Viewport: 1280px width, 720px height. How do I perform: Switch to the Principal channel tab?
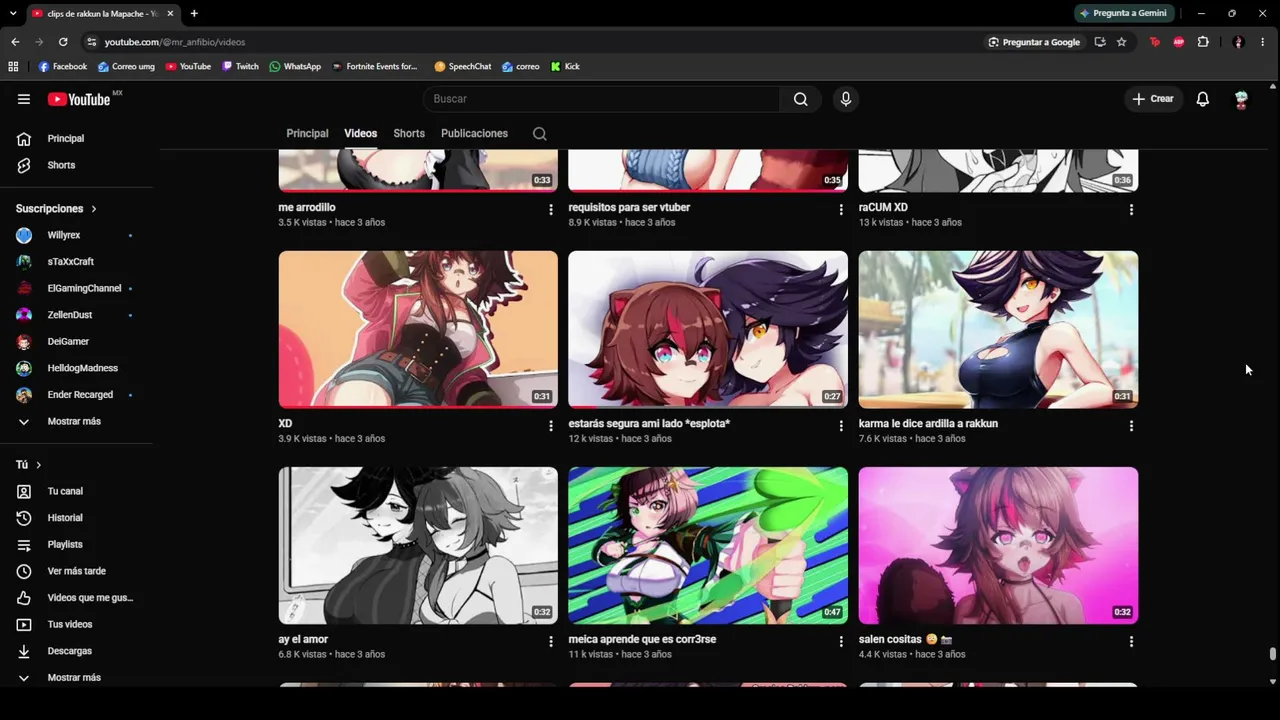coord(307,134)
